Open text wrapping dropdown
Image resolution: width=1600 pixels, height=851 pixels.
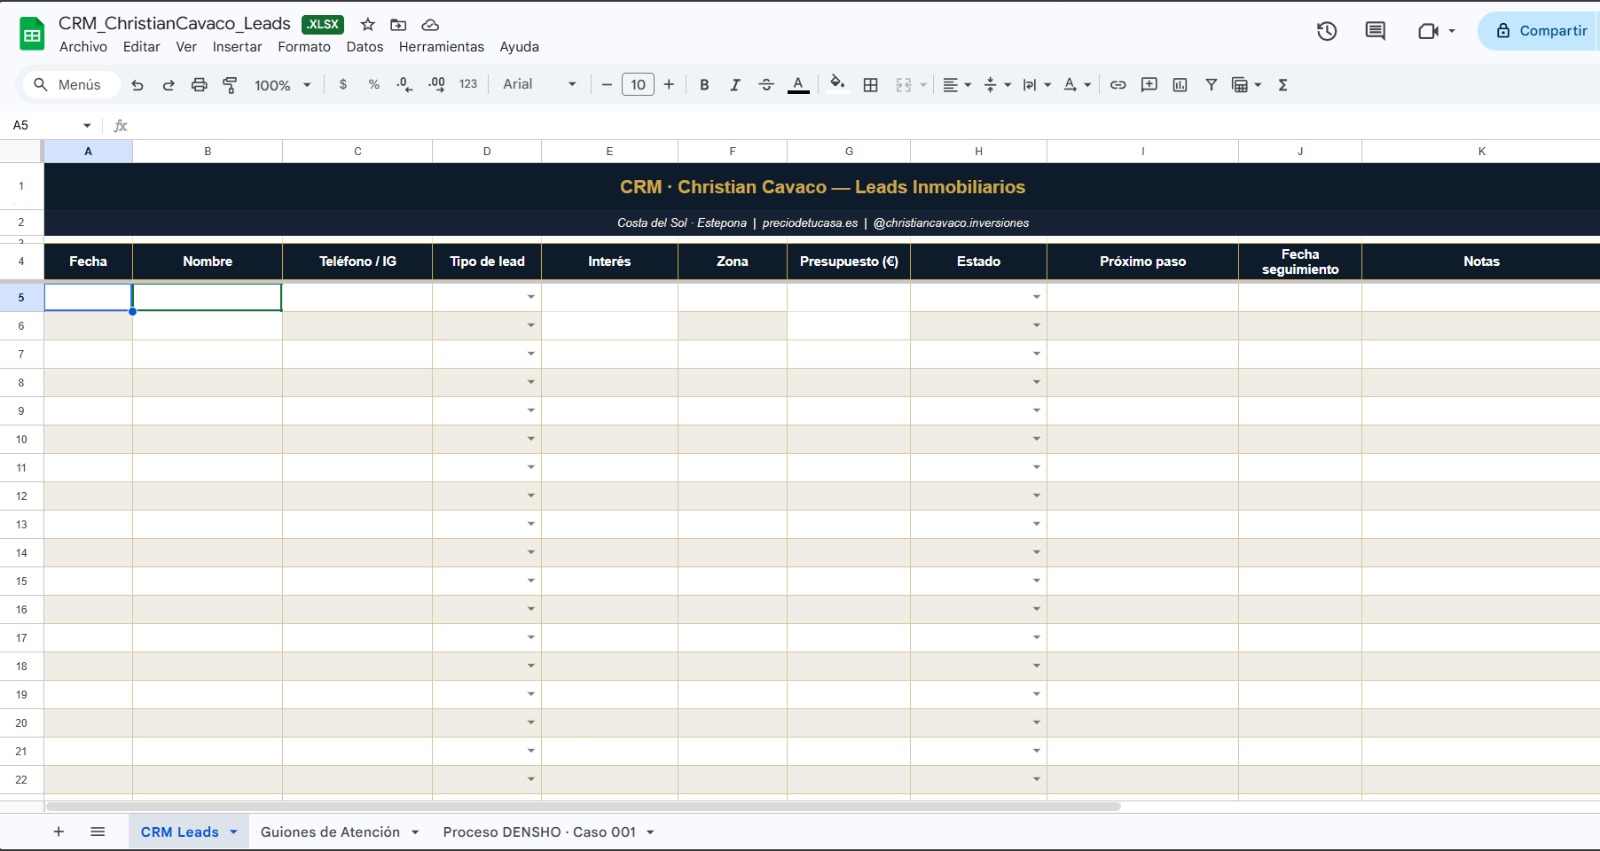click(x=1037, y=85)
